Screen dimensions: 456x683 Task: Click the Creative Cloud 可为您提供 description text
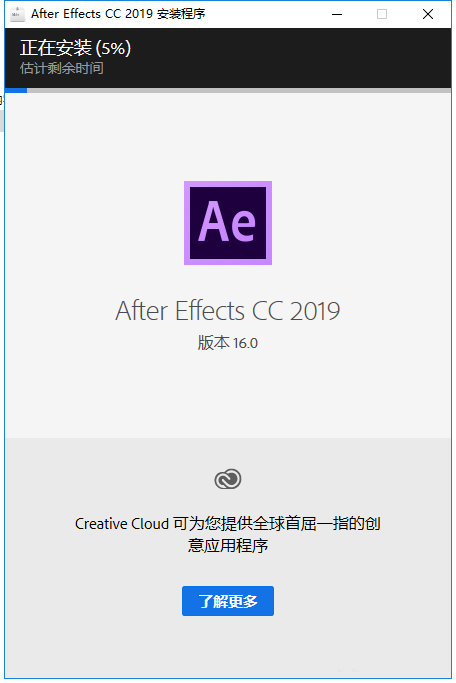point(228,523)
